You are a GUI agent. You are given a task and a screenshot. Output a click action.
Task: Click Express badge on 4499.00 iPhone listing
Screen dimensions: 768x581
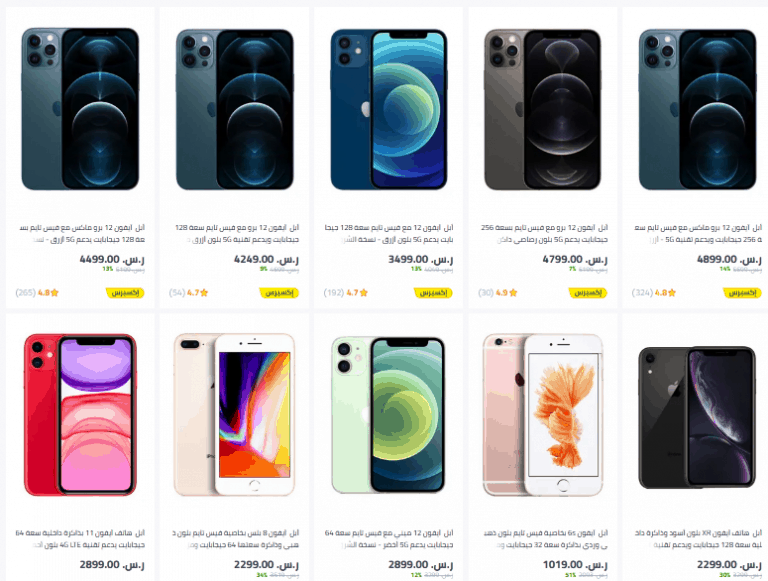pyautogui.click(x=125, y=293)
